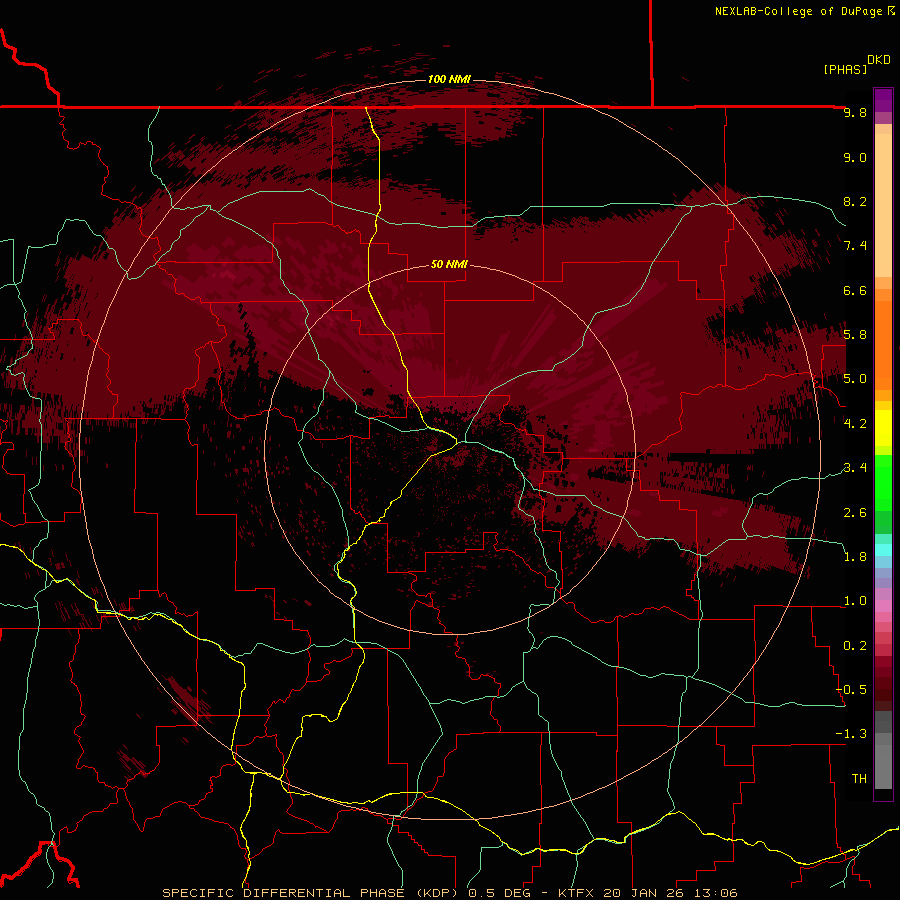The height and width of the screenshot is (900, 900).
Task: Click the purple top color band of legend
Action: (883, 100)
